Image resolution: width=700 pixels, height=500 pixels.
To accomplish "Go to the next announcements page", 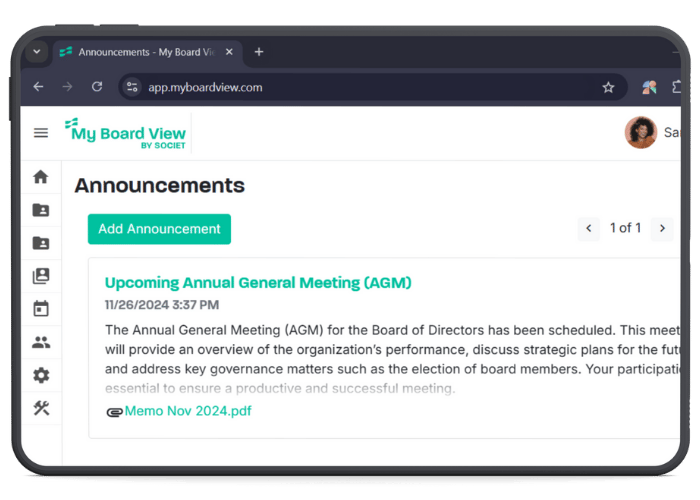I will coord(661,229).
